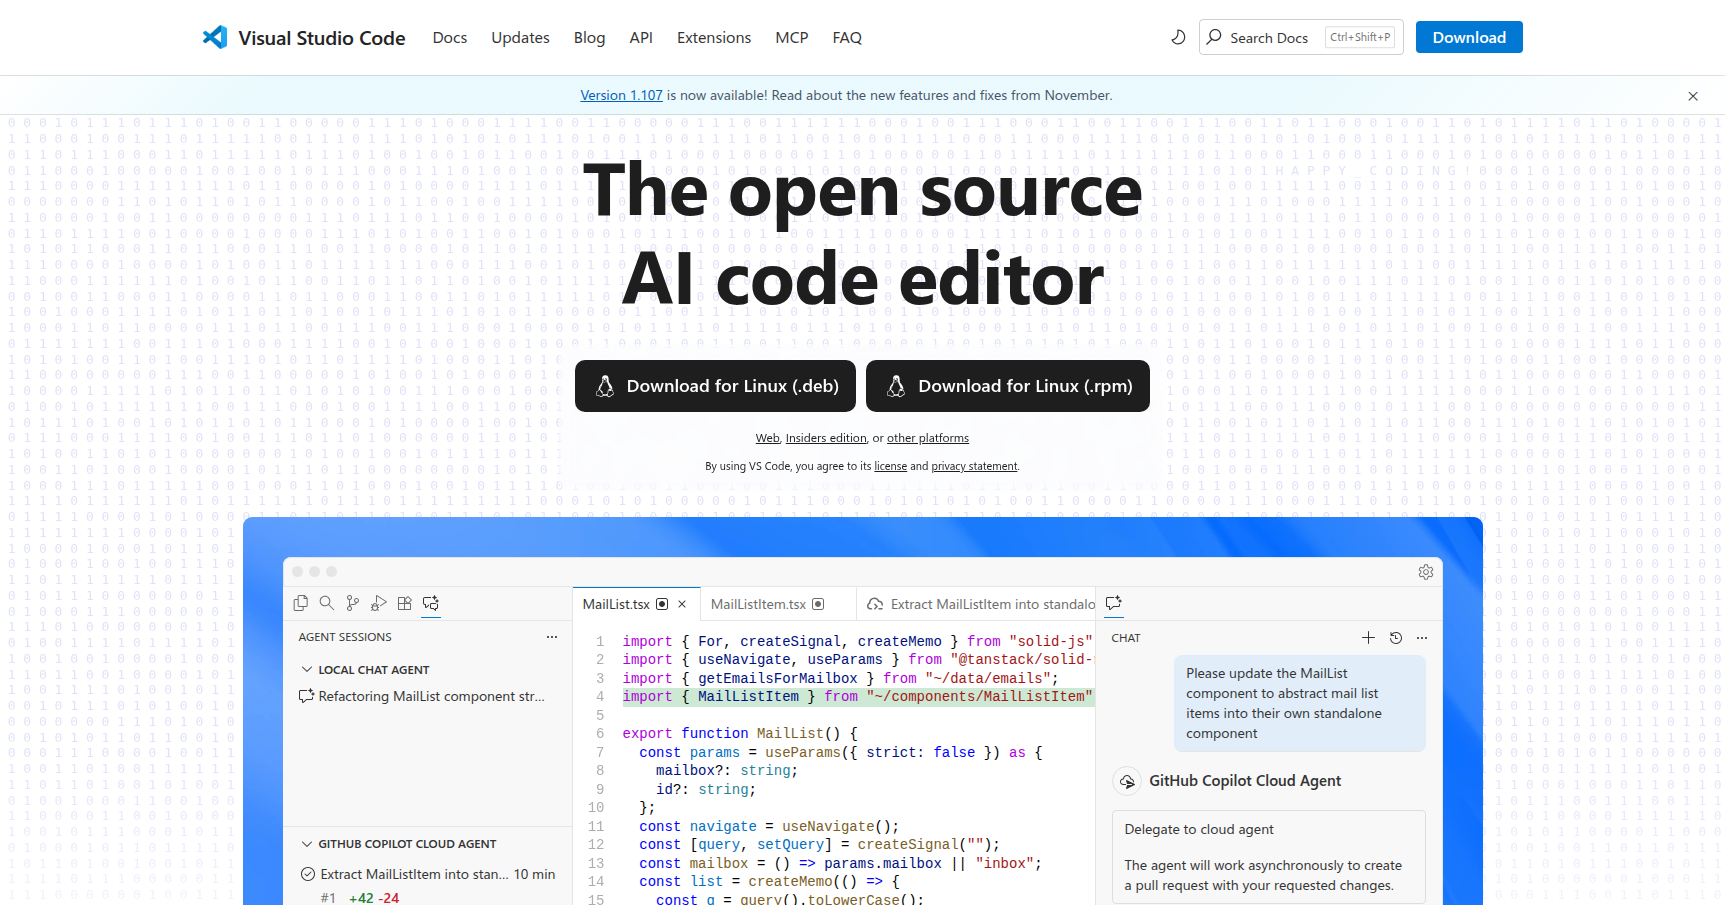Open chat history via the clock icon

point(1396,637)
